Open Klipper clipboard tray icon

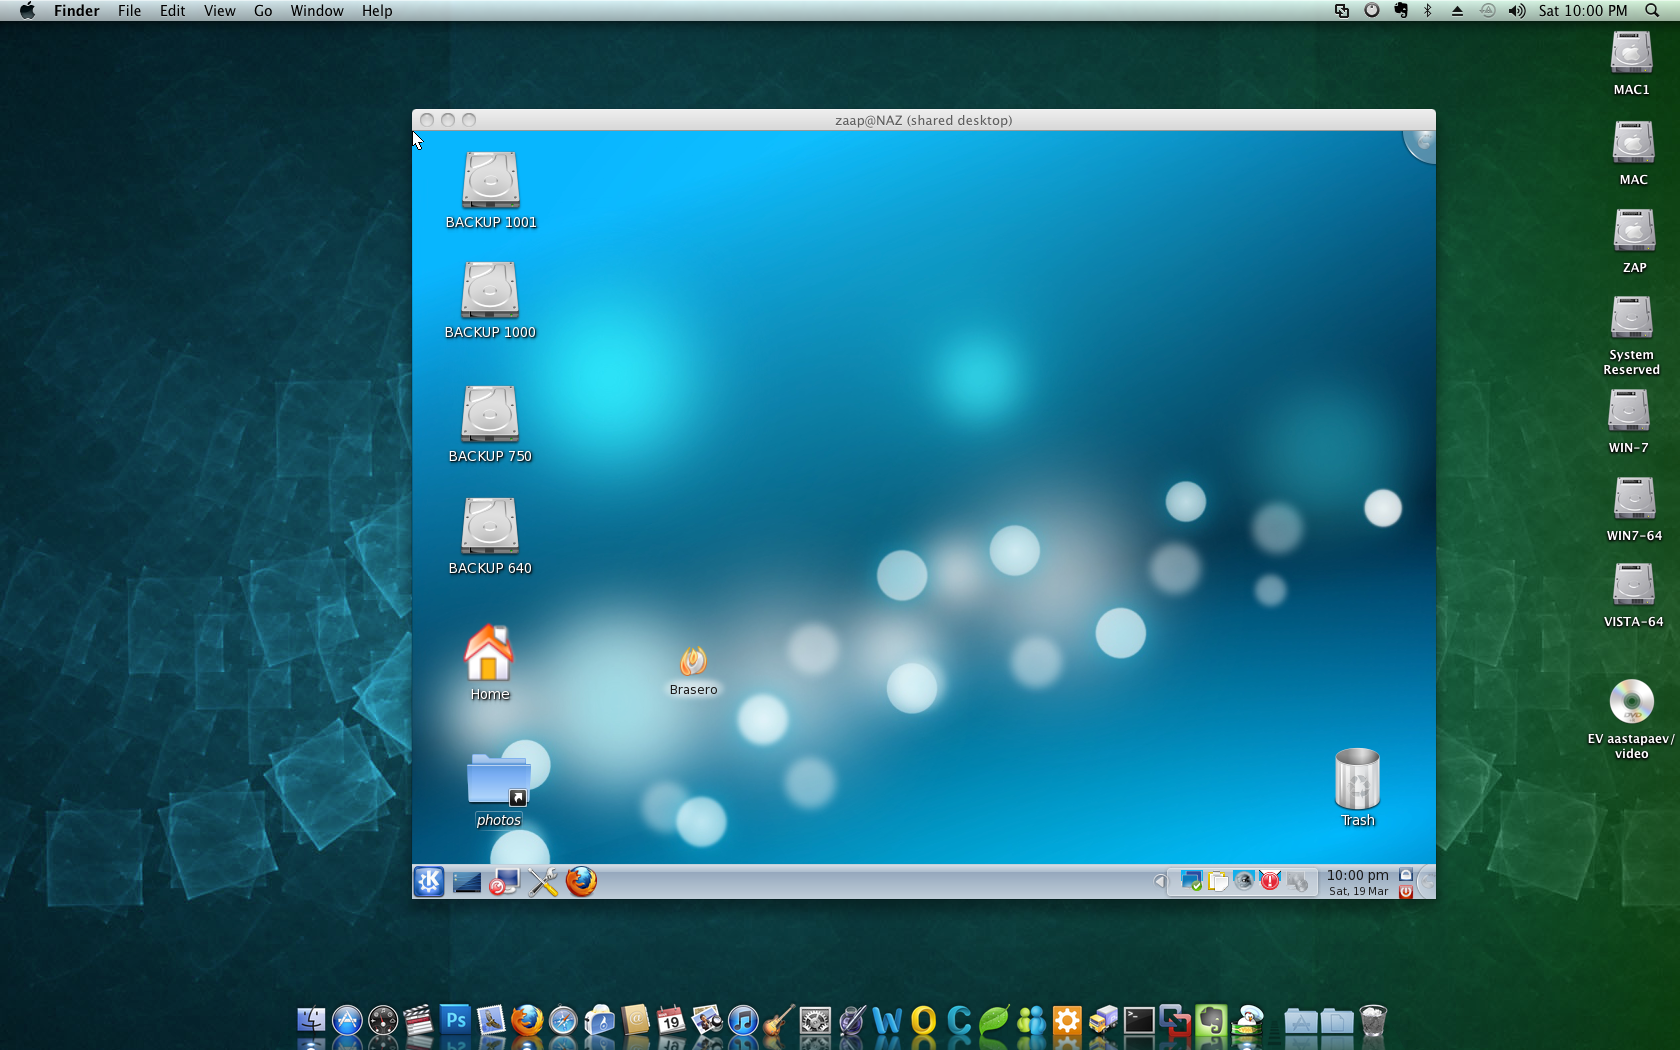(1217, 881)
